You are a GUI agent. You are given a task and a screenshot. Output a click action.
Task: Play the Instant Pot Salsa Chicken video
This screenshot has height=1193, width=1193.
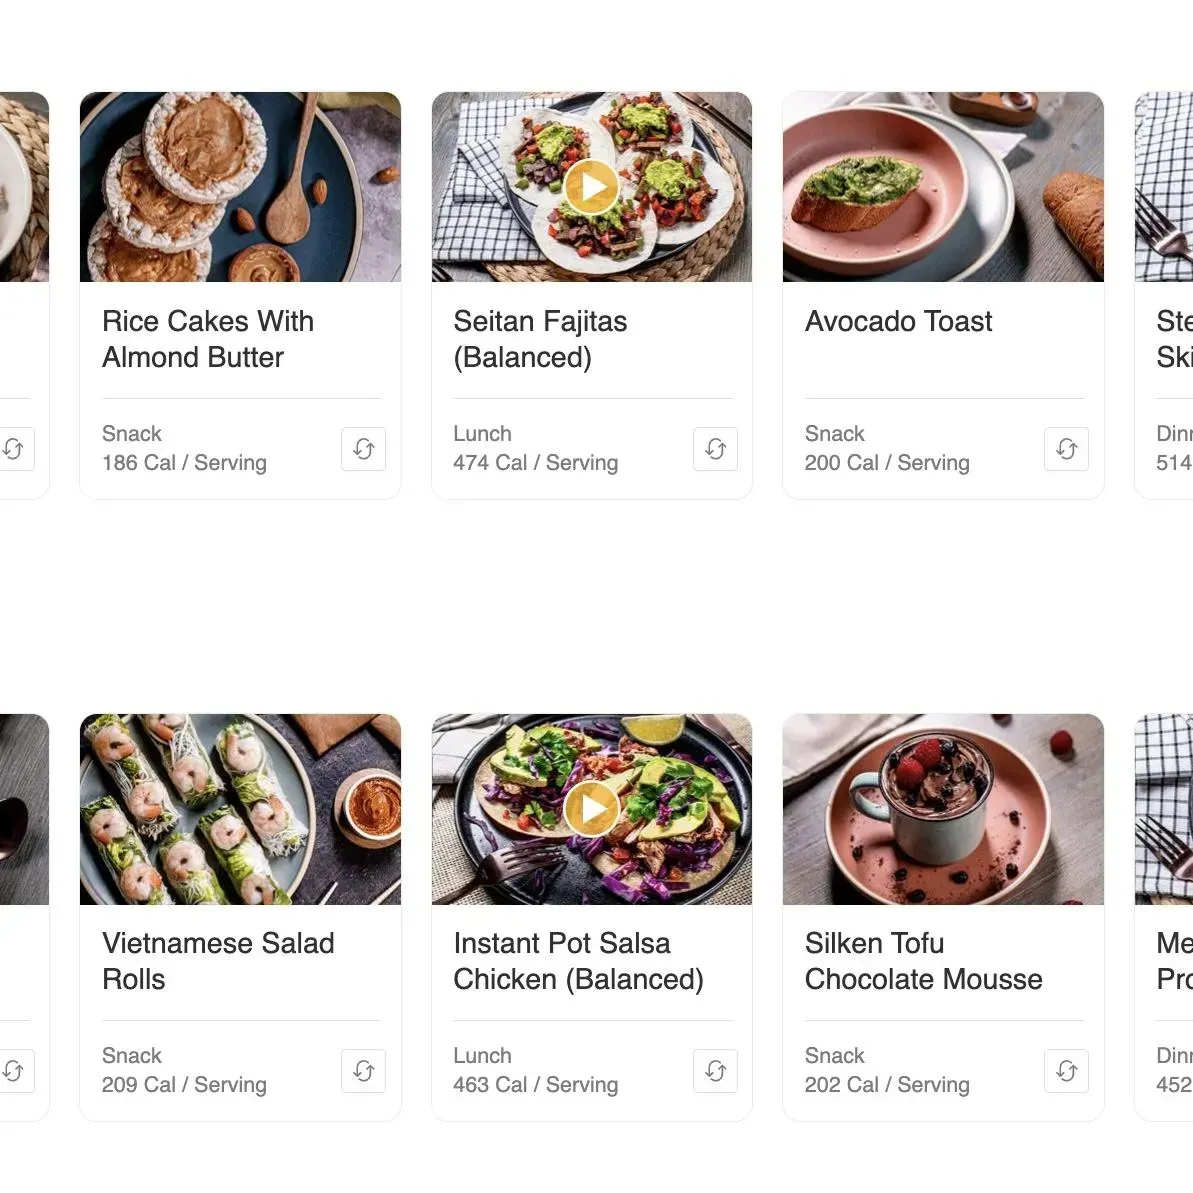[591, 809]
